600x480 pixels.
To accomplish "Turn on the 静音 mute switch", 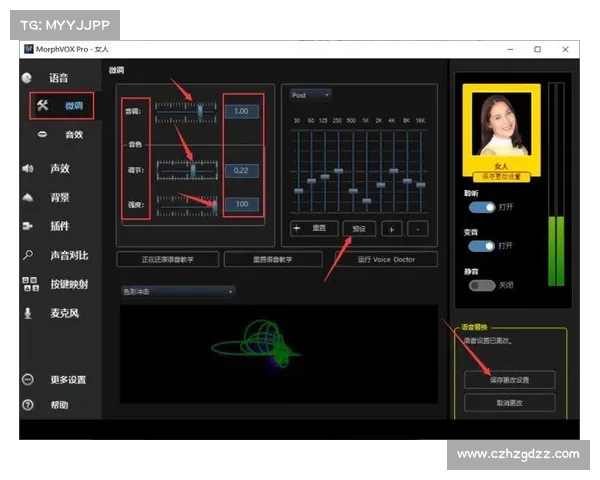I will click(482, 286).
